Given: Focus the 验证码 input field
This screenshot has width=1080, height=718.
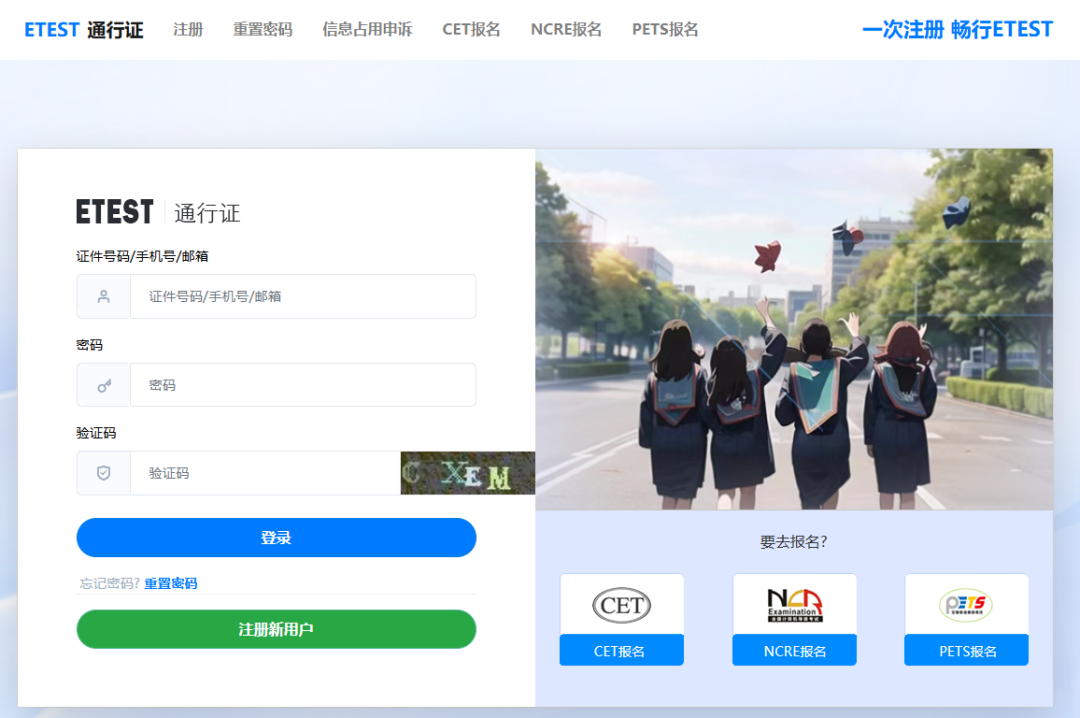Looking at the screenshot, I should (265, 473).
